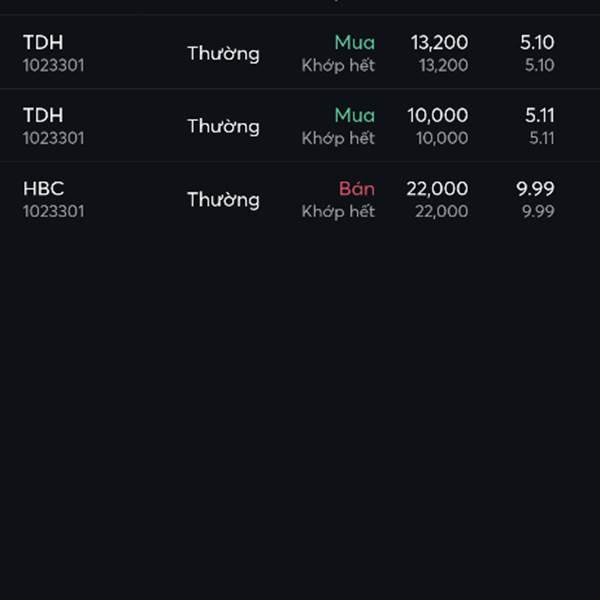Screen dimensions: 600x600
Task: Select the 5.10 order price in bold
Action: point(537,42)
